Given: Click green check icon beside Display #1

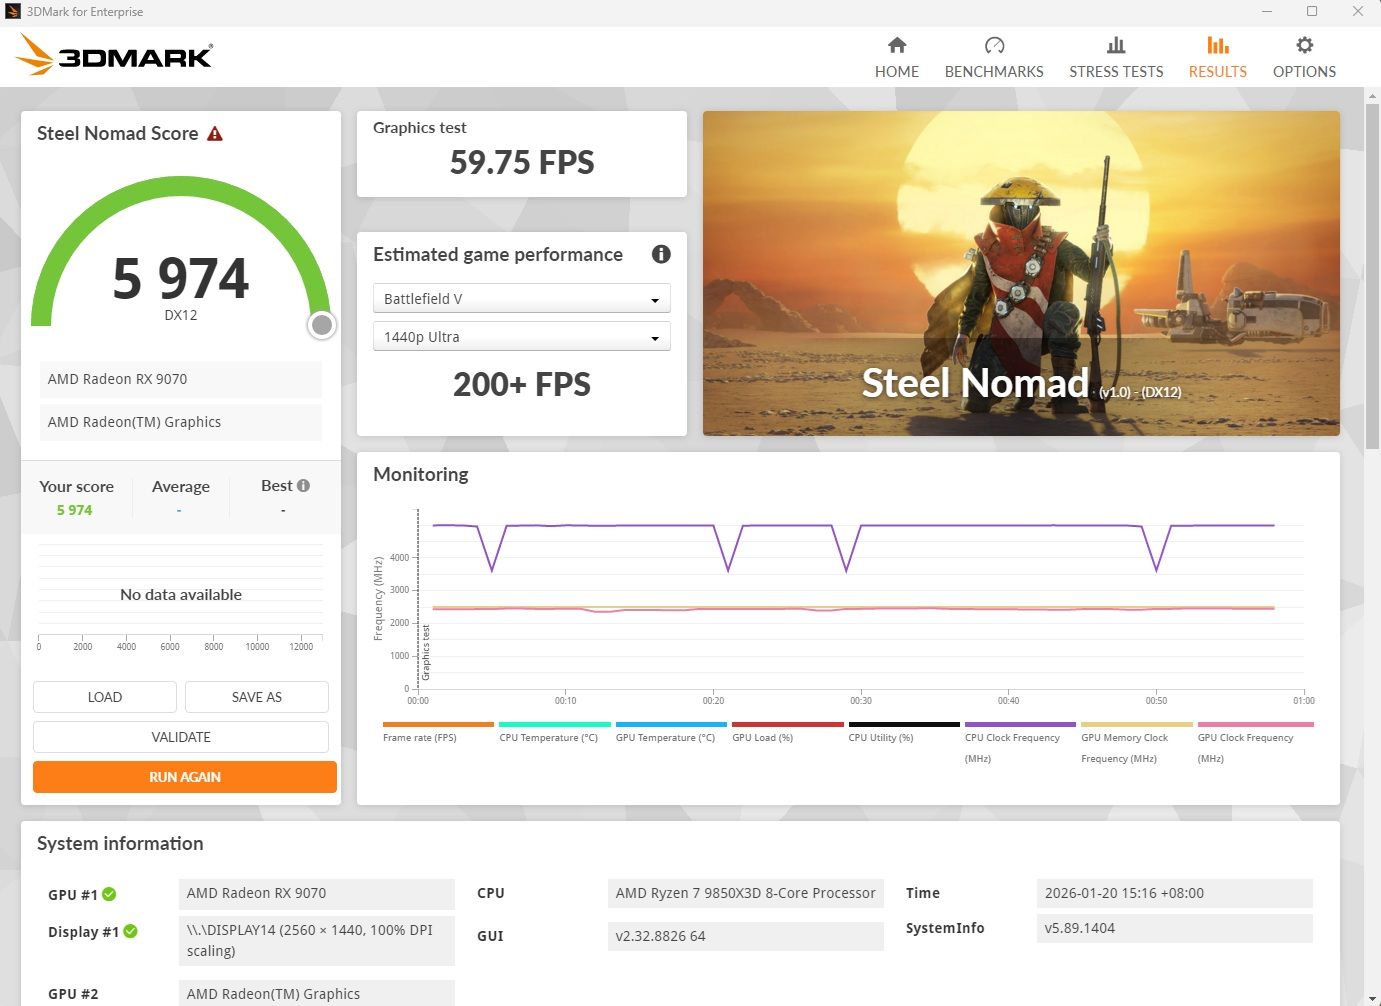Looking at the screenshot, I should (130, 932).
